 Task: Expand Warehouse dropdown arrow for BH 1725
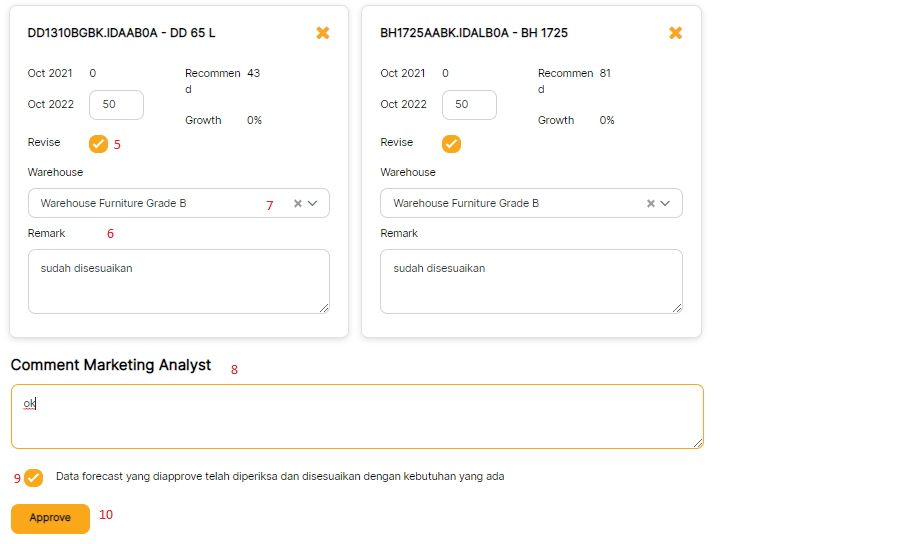coord(666,204)
